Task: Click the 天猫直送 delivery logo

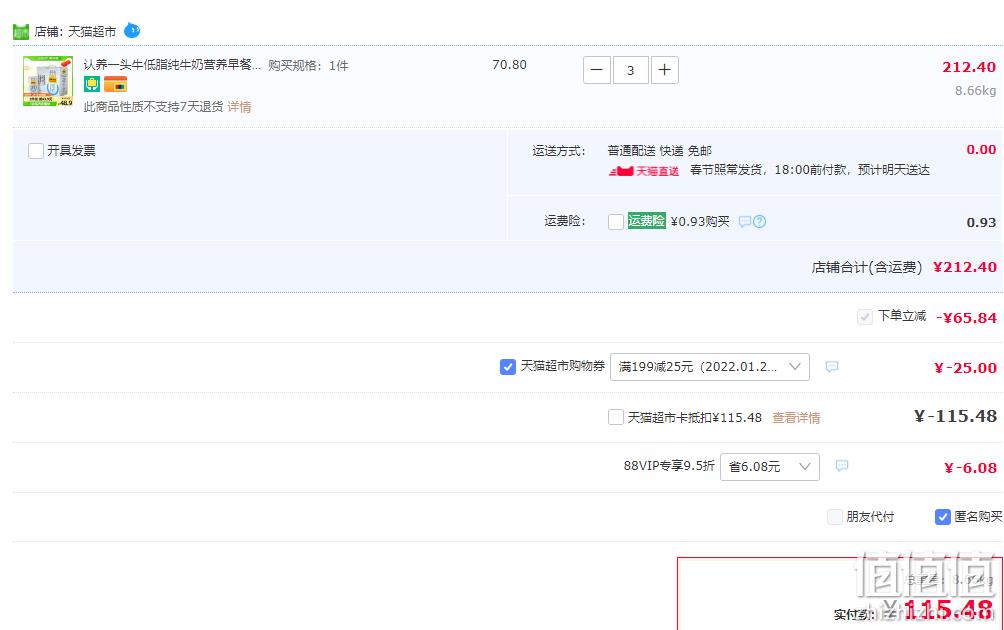Action: click(644, 171)
